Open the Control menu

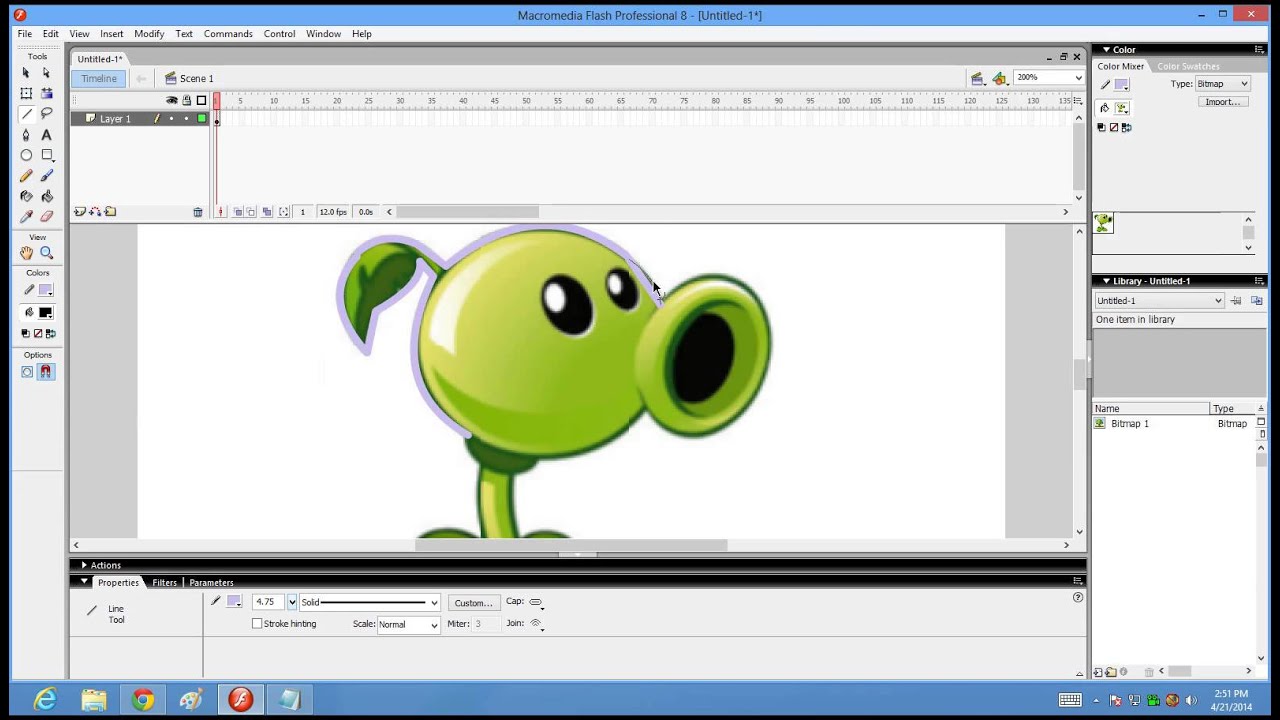click(279, 34)
